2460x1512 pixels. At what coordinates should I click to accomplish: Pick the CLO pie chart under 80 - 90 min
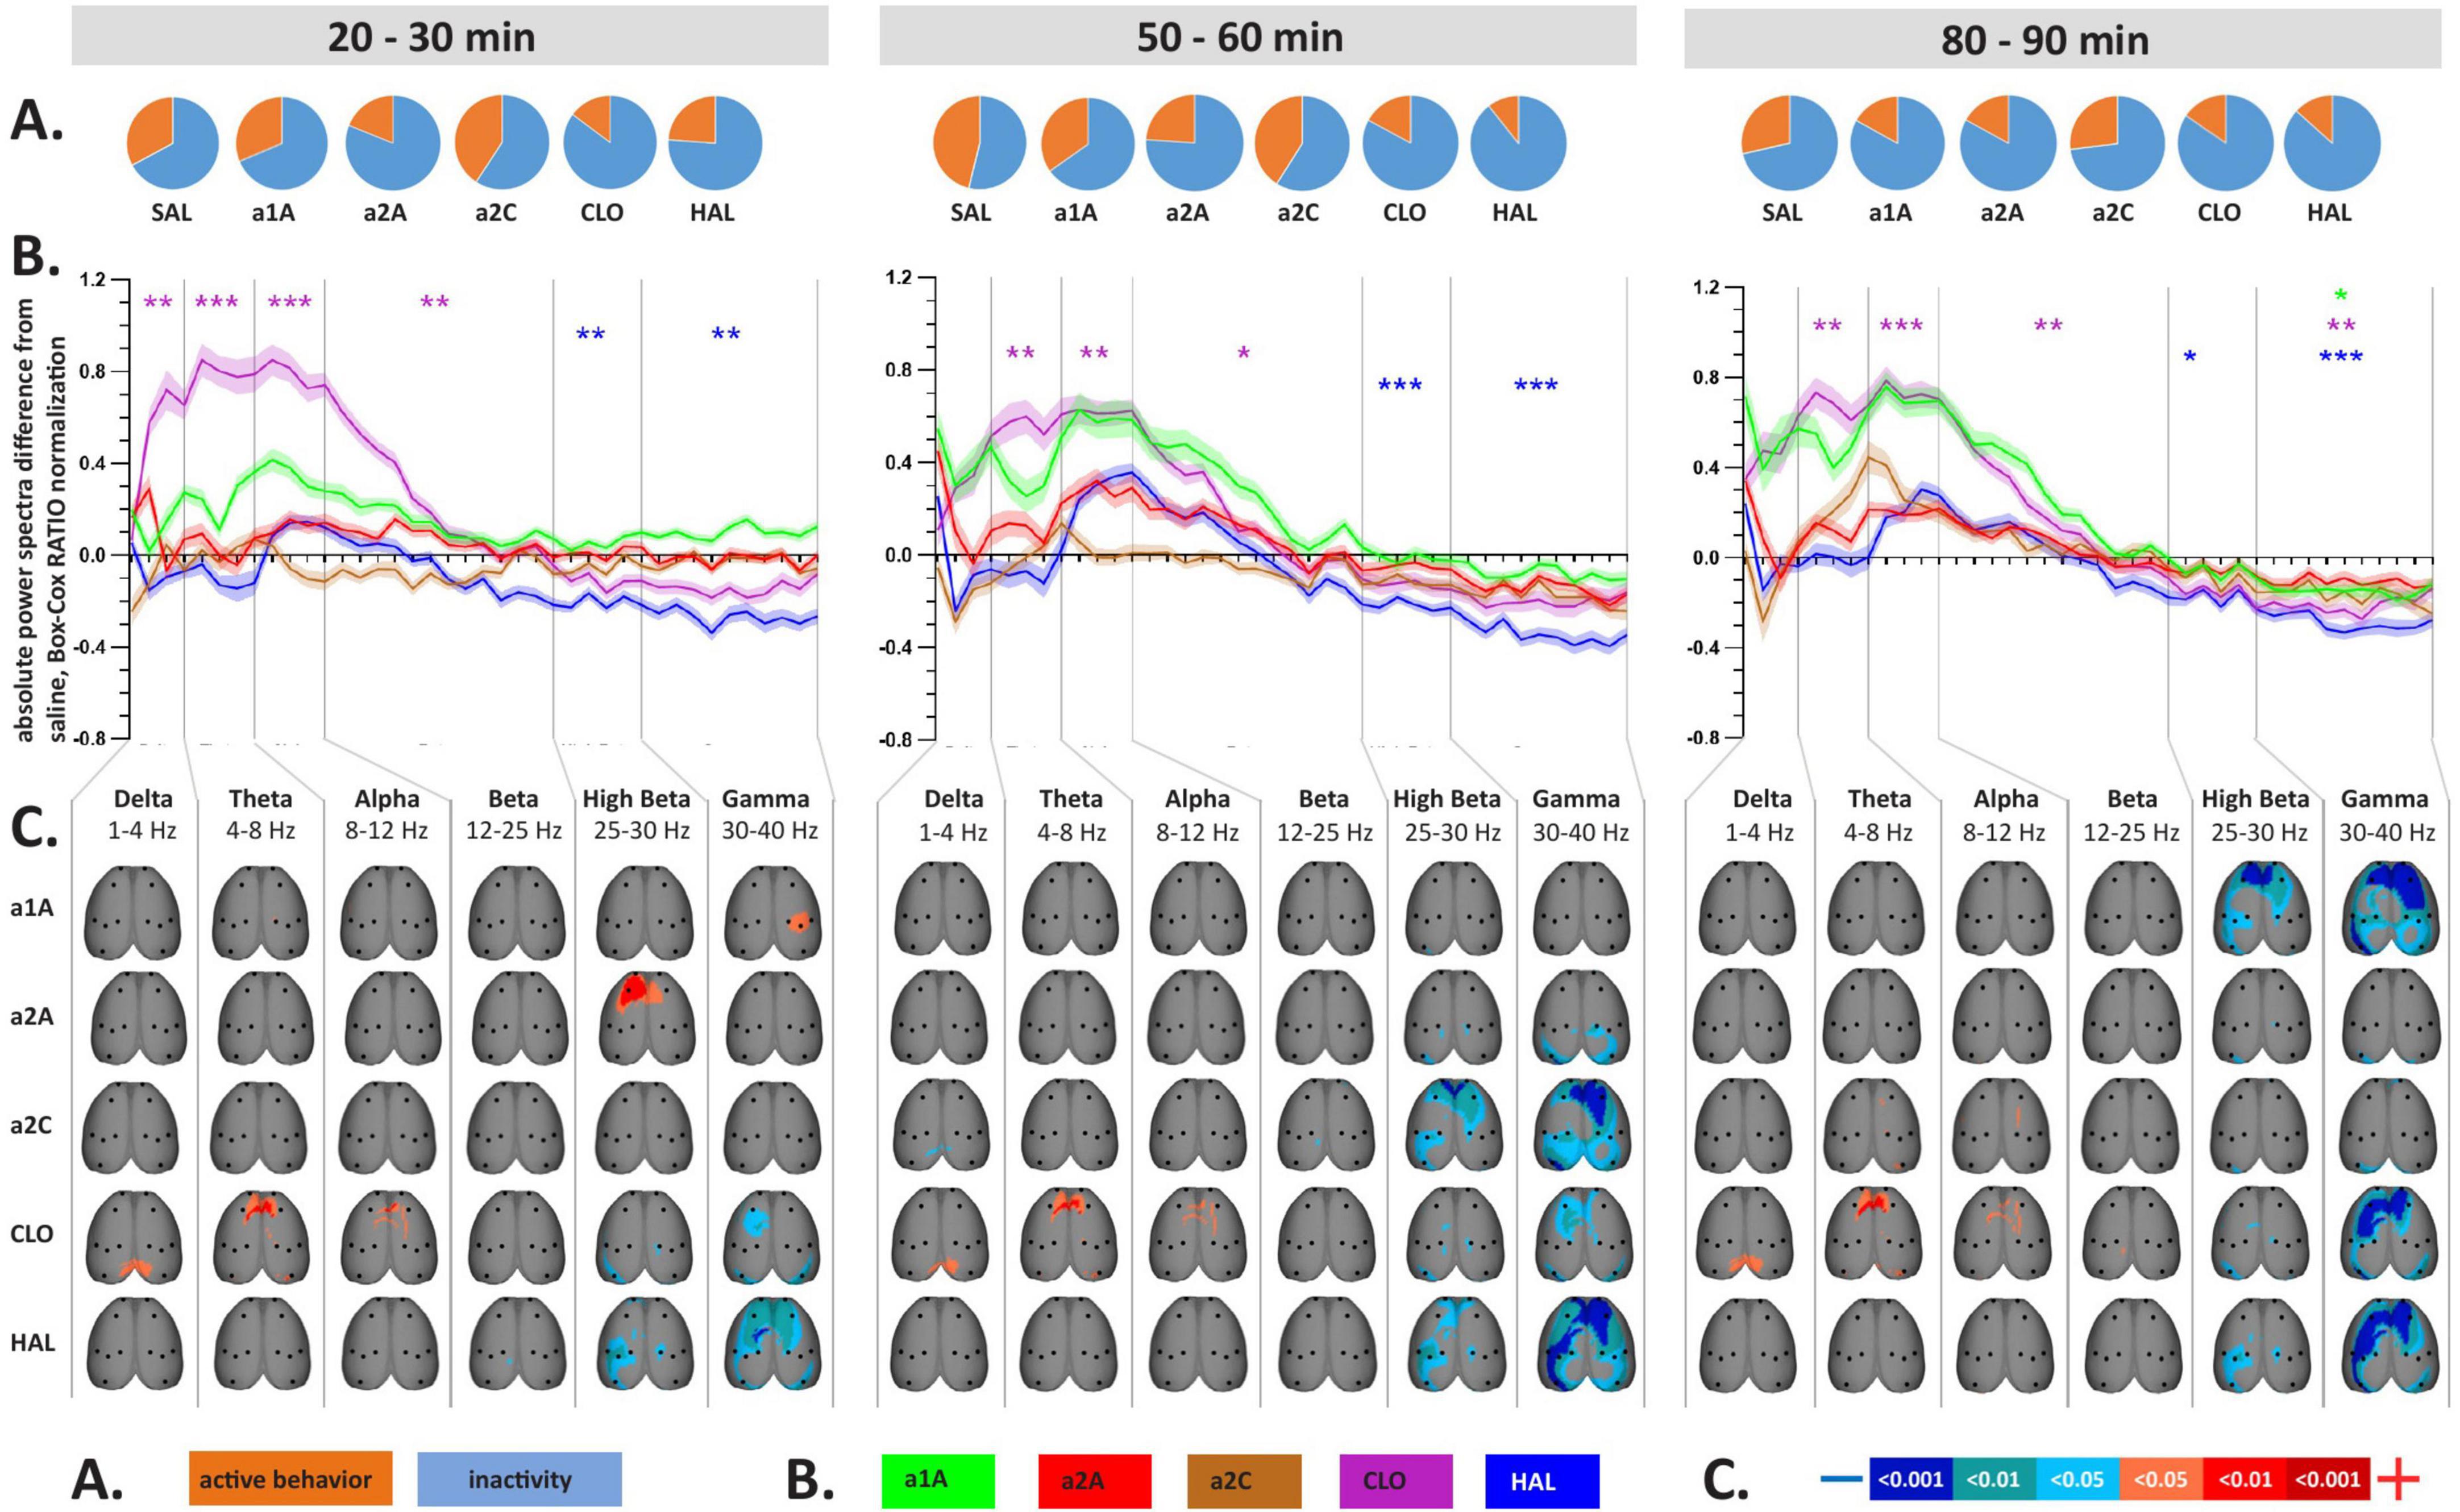click(x=2226, y=143)
